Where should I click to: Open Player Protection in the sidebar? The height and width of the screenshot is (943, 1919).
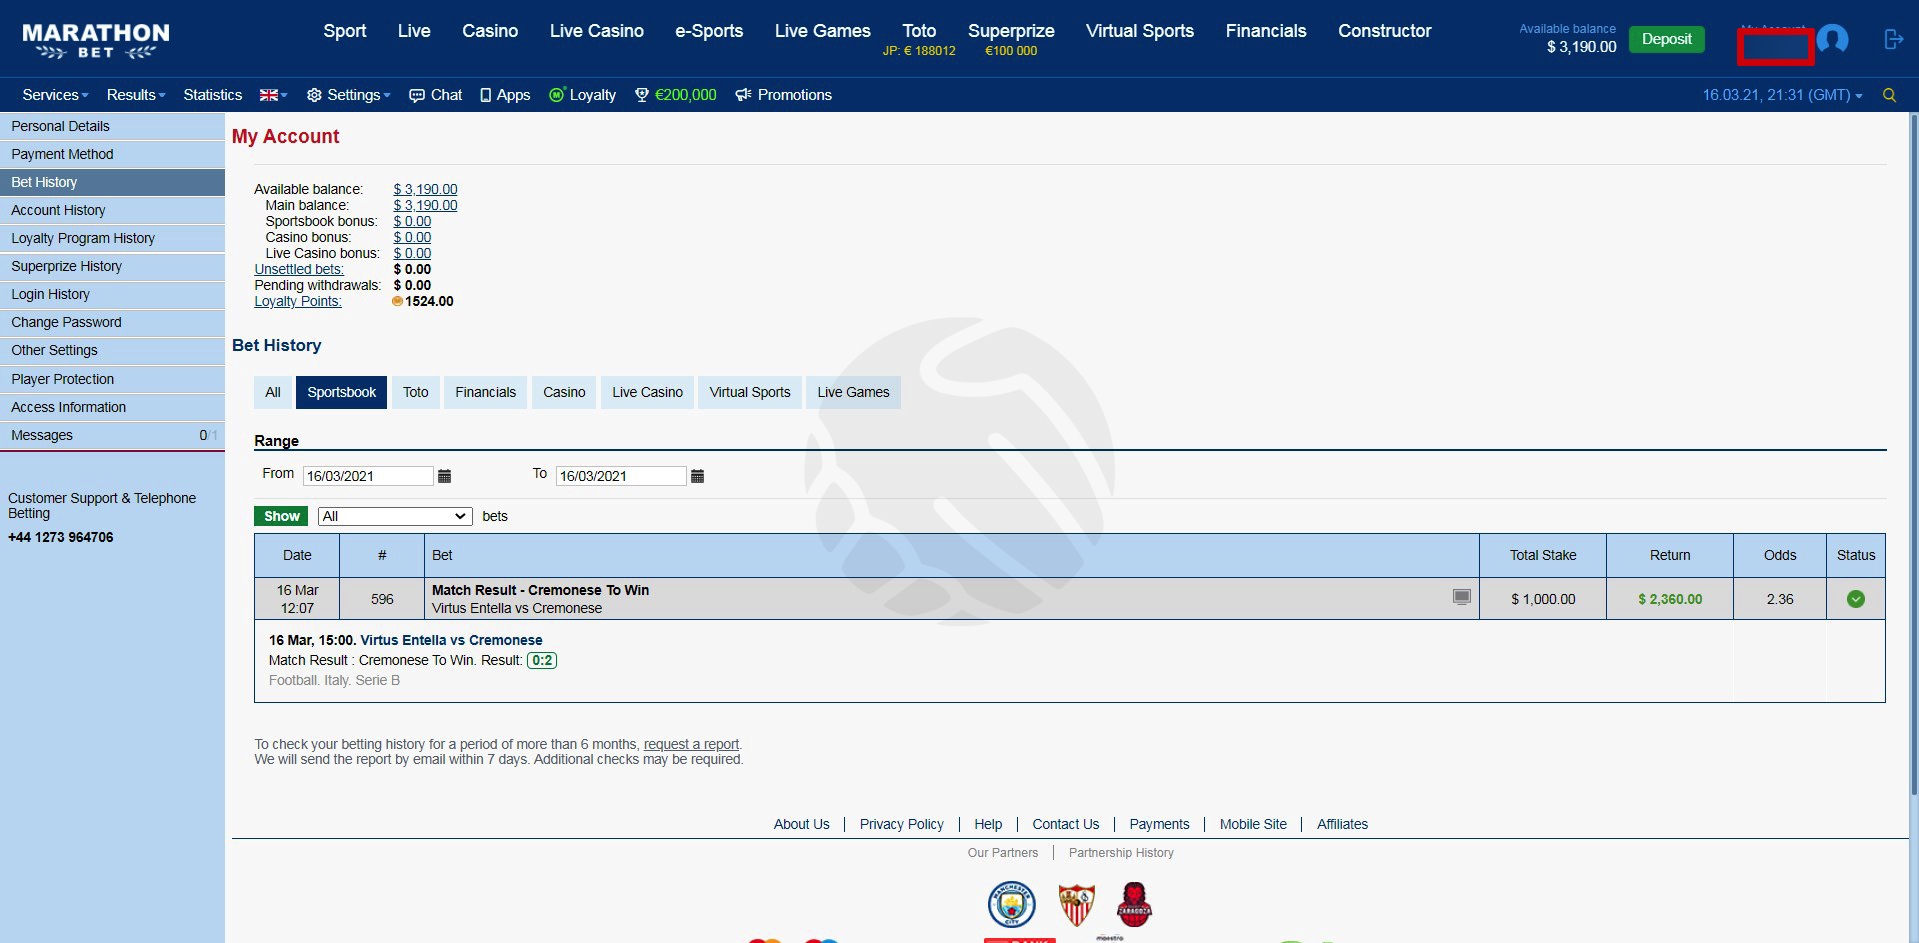coord(112,379)
